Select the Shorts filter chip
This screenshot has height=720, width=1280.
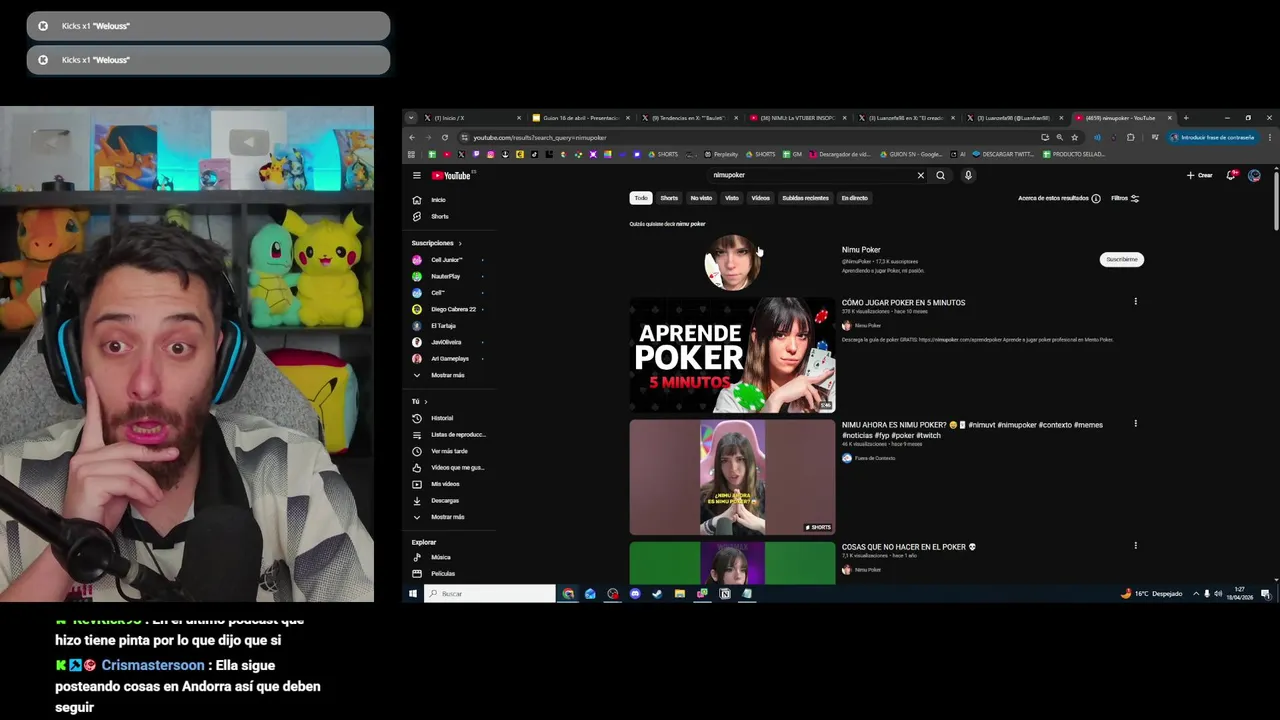point(669,198)
